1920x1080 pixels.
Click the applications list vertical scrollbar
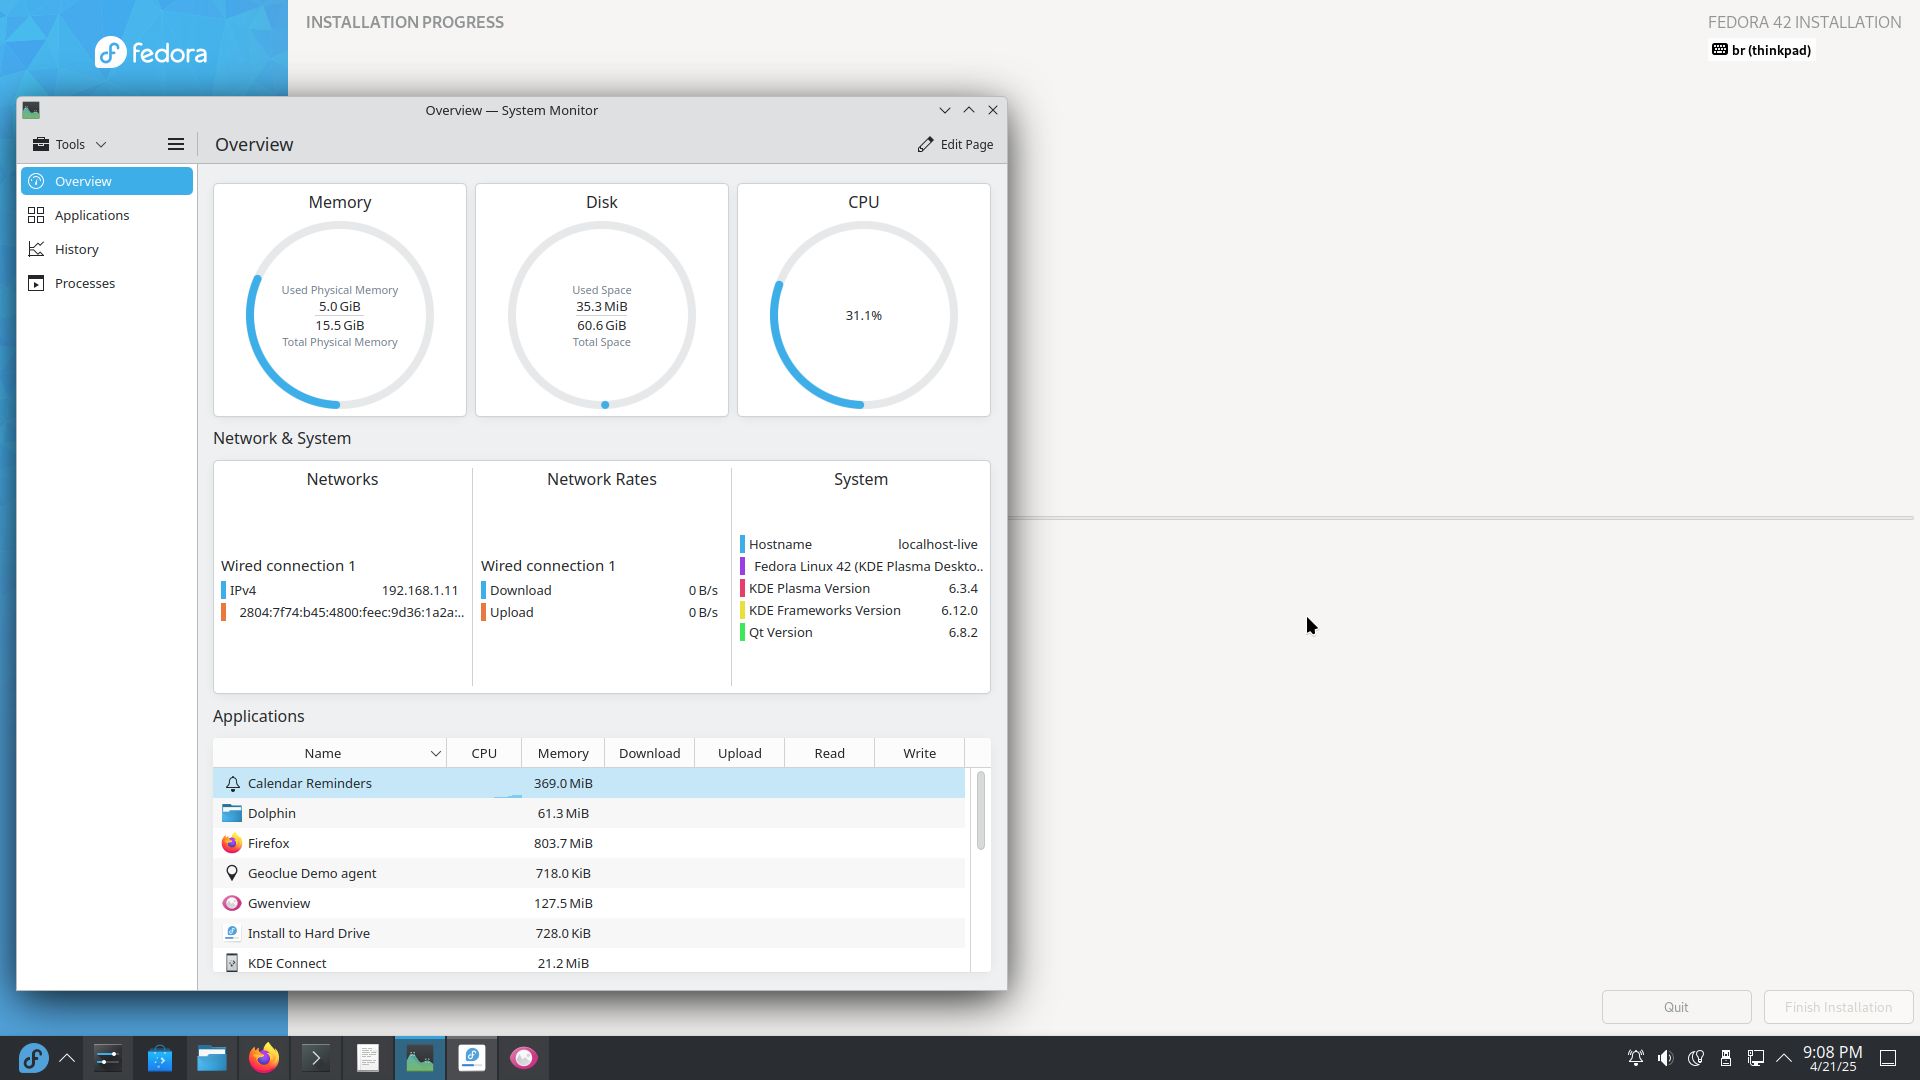pyautogui.click(x=981, y=810)
